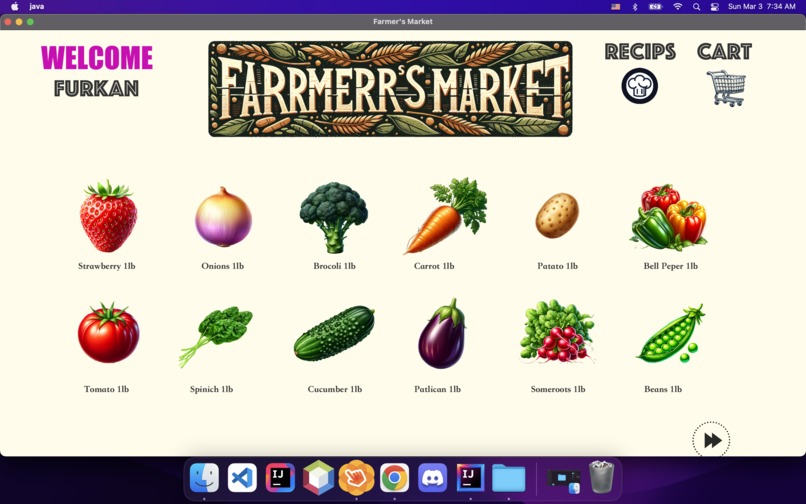
Task: Select the Potato product image
Action: tap(557, 215)
